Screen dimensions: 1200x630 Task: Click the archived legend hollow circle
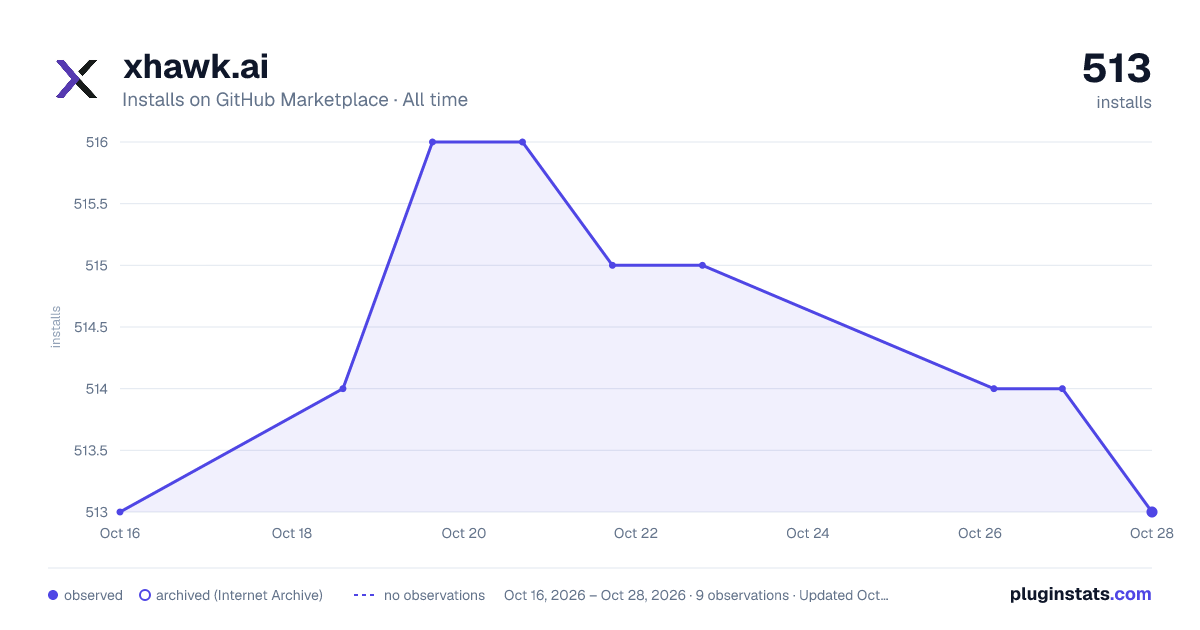pyautogui.click(x=145, y=595)
